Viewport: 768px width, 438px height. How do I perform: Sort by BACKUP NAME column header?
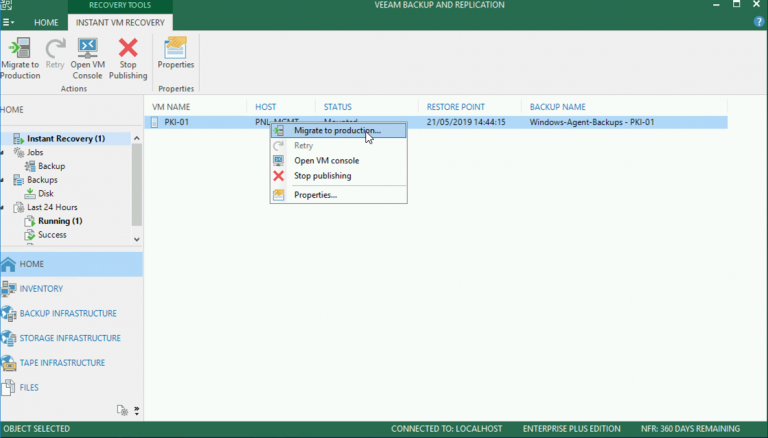click(557, 107)
